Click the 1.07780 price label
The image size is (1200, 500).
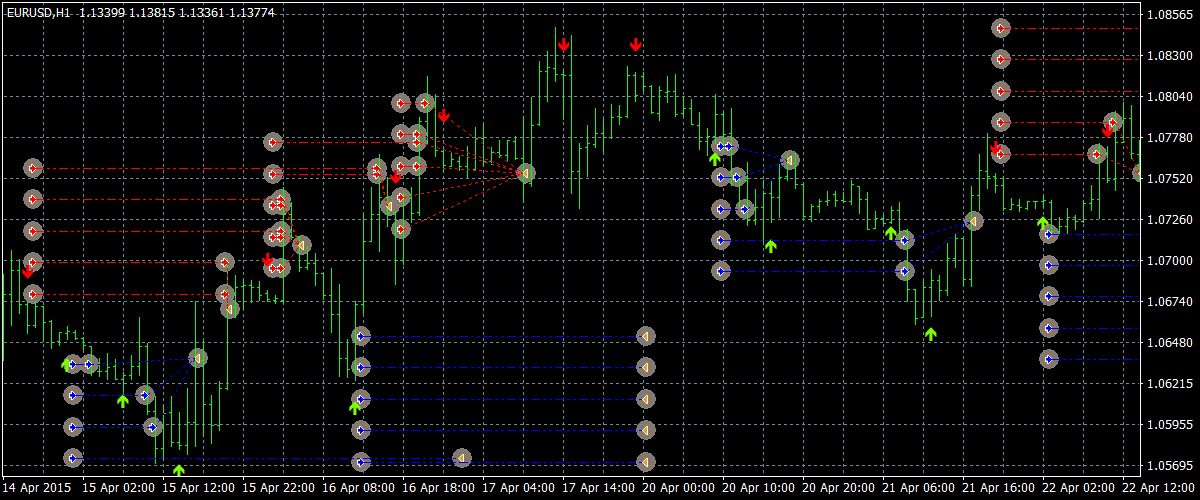tap(1170, 138)
